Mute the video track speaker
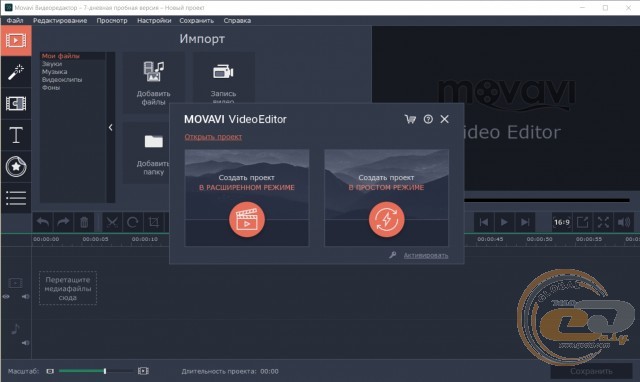The image size is (640, 382). pos(25,297)
